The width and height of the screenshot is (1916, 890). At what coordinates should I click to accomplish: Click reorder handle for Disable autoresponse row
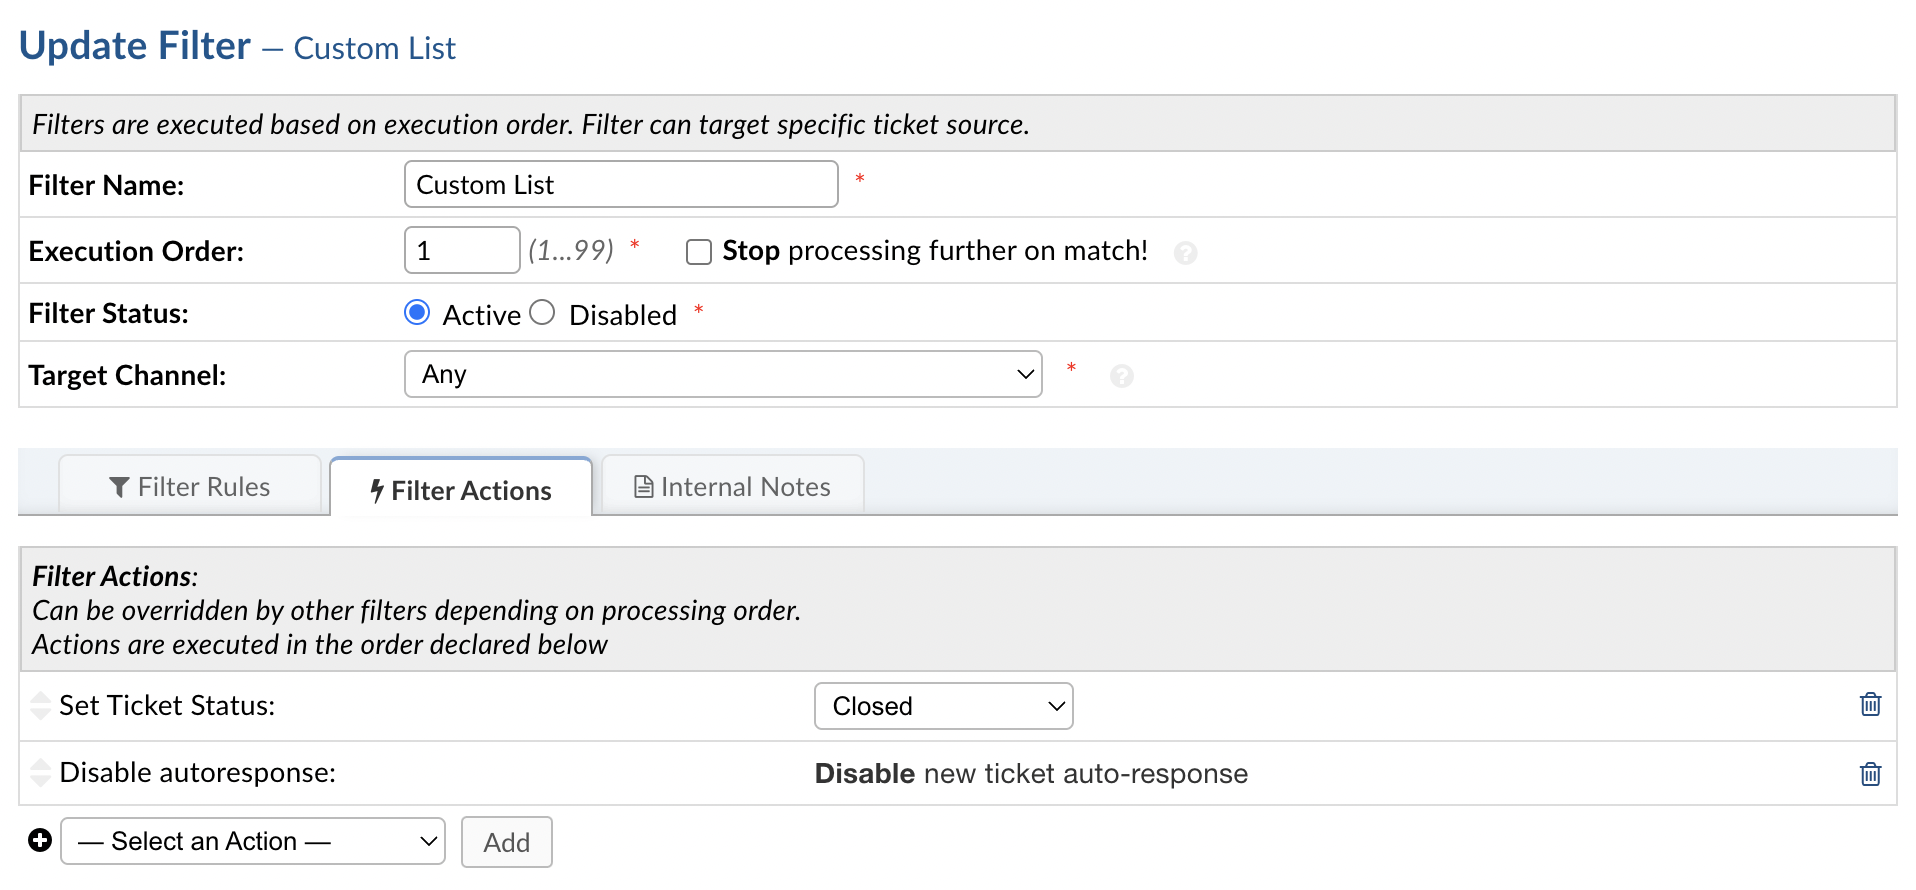pos(40,773)
